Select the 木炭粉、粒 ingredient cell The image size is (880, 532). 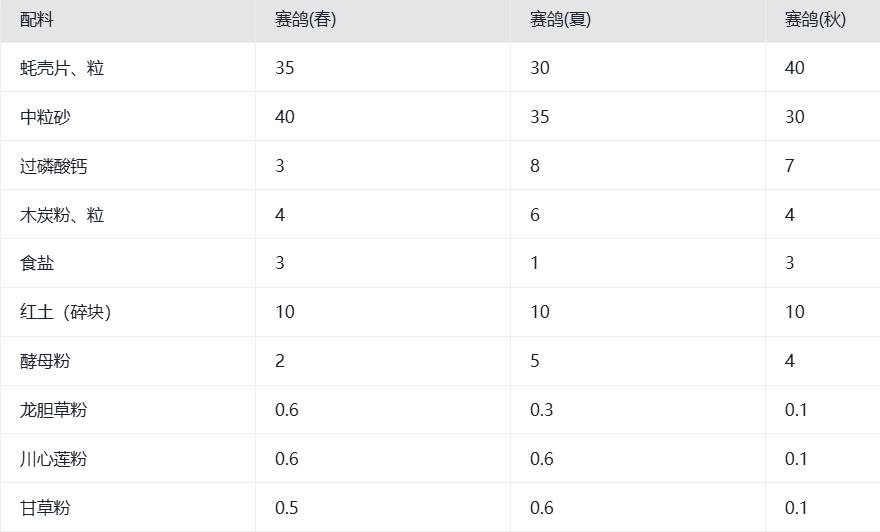62,215
